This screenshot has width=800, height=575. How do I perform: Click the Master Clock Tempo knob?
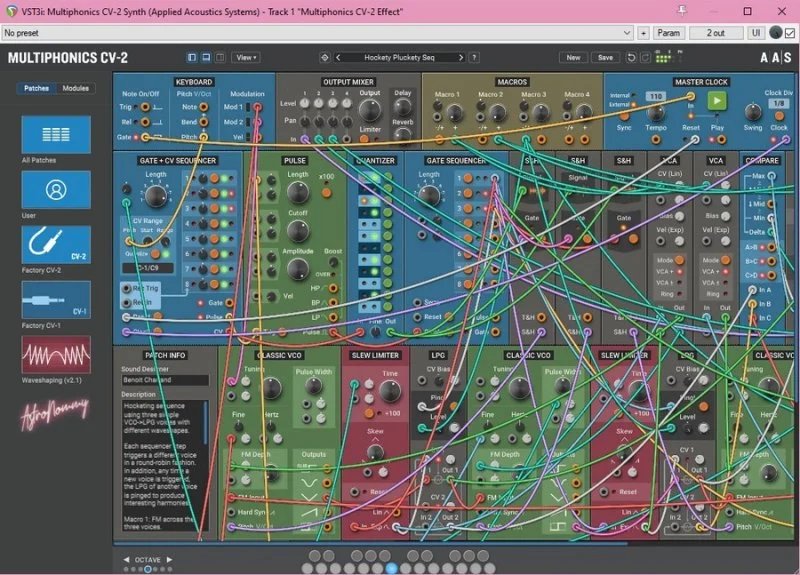pyautogui.click(x=656, y=113)
